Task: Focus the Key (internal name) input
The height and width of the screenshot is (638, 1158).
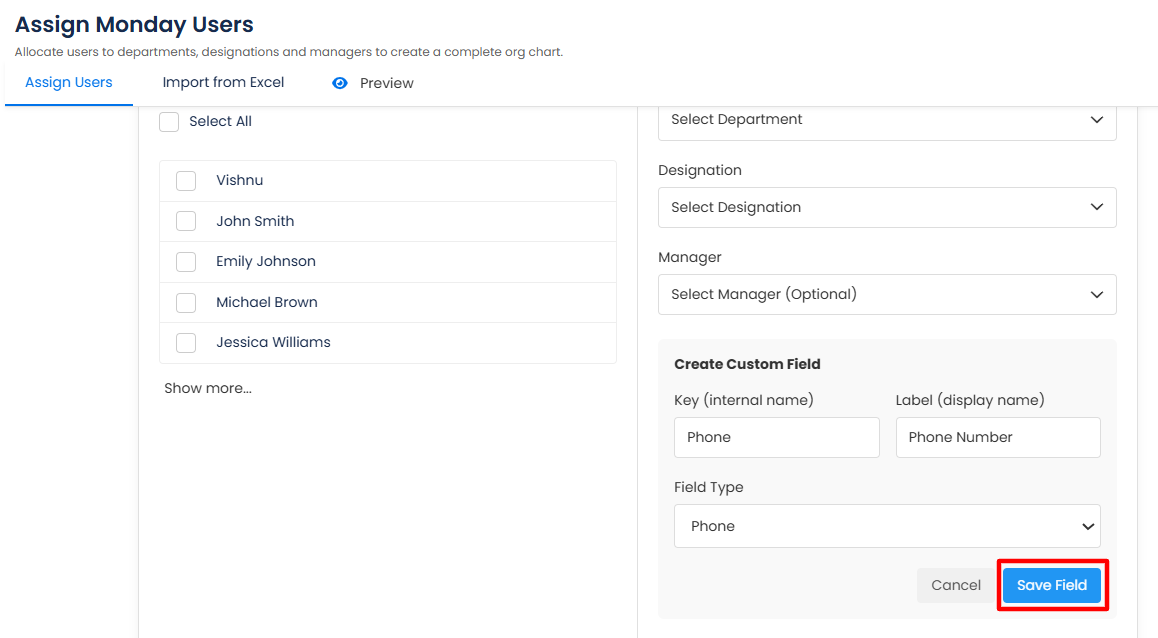Action: pos(776,437)
